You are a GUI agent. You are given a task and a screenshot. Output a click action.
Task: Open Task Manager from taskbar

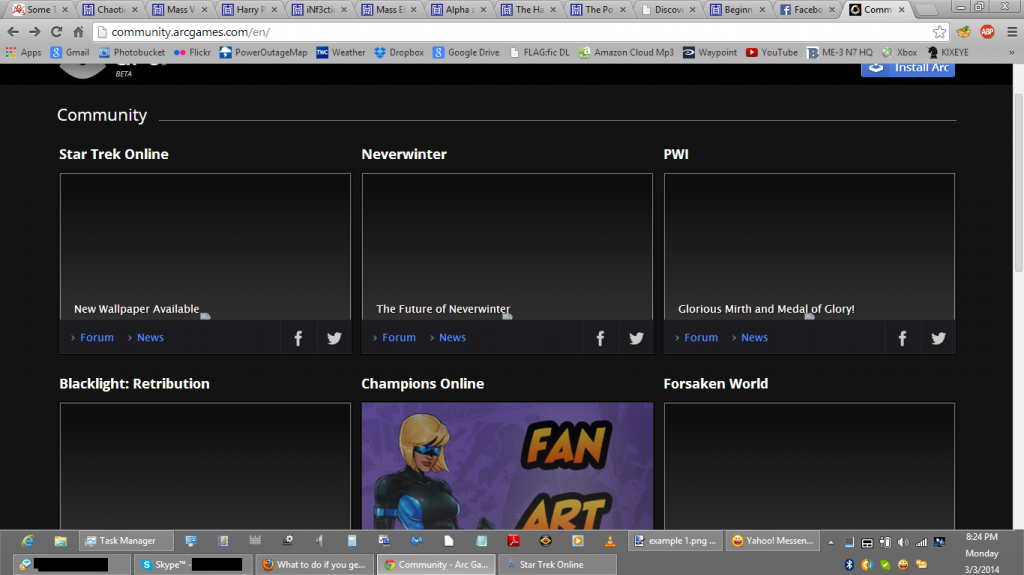coord(126,540)
